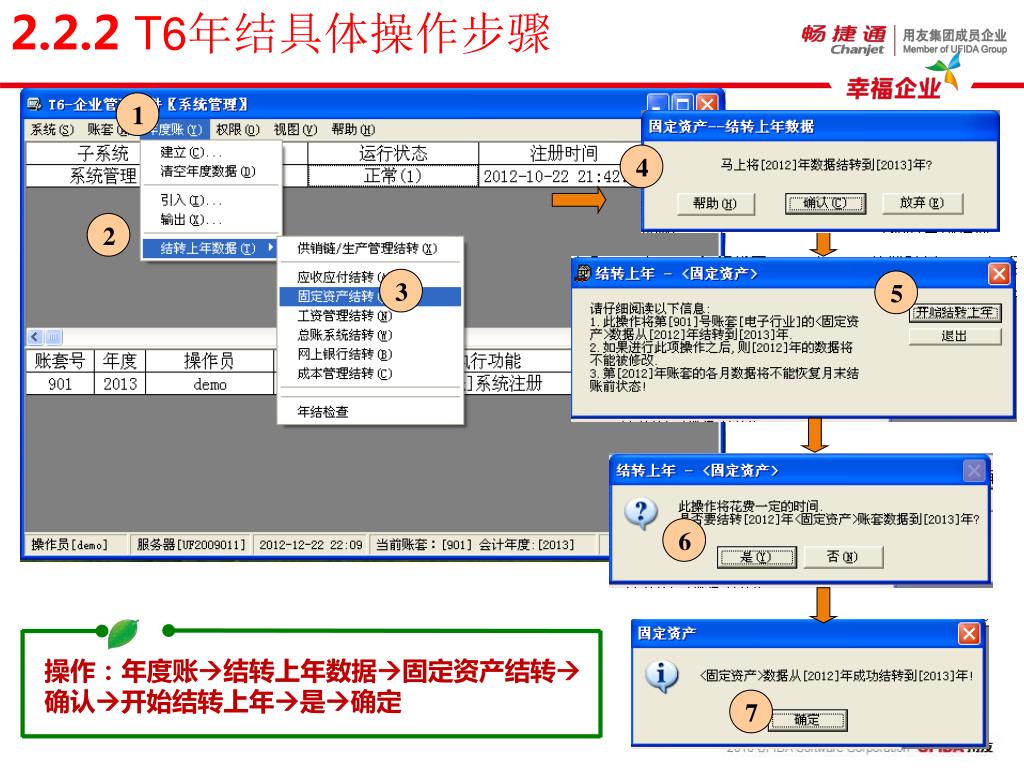The image size is (1024, 768).
Task: Maximize the T6 system management window
Action: click(x=682, y=104)
